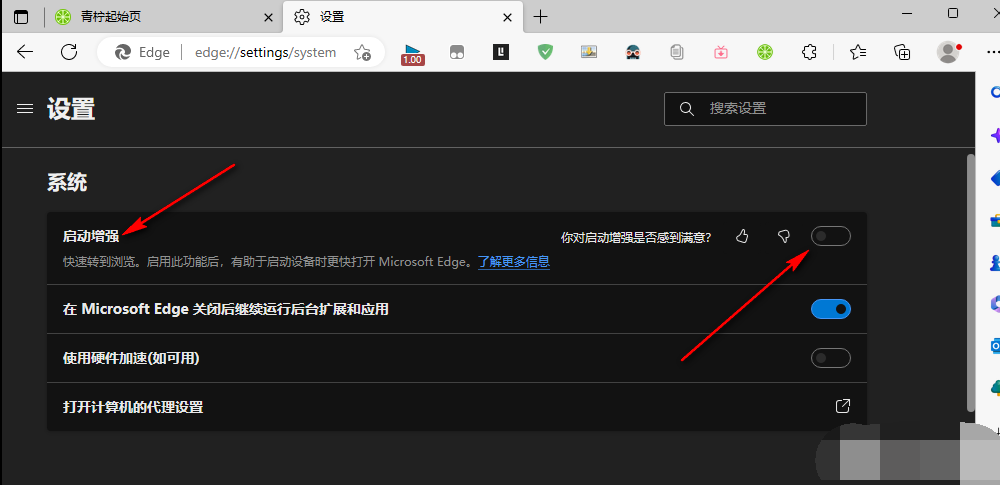Open the Extensions puzzle piece menu
This screenshot has width=1000, height=485.
(x=809, y=52)
